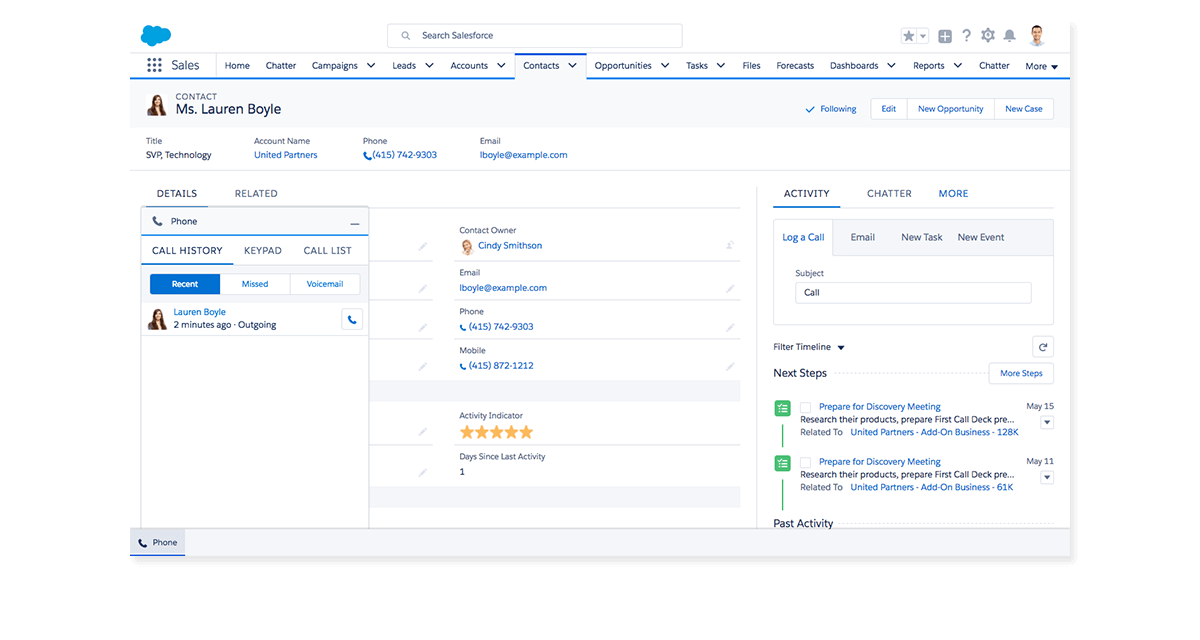Click the global actions plus icon
1200x640 pixels.
tap(946, 36)
